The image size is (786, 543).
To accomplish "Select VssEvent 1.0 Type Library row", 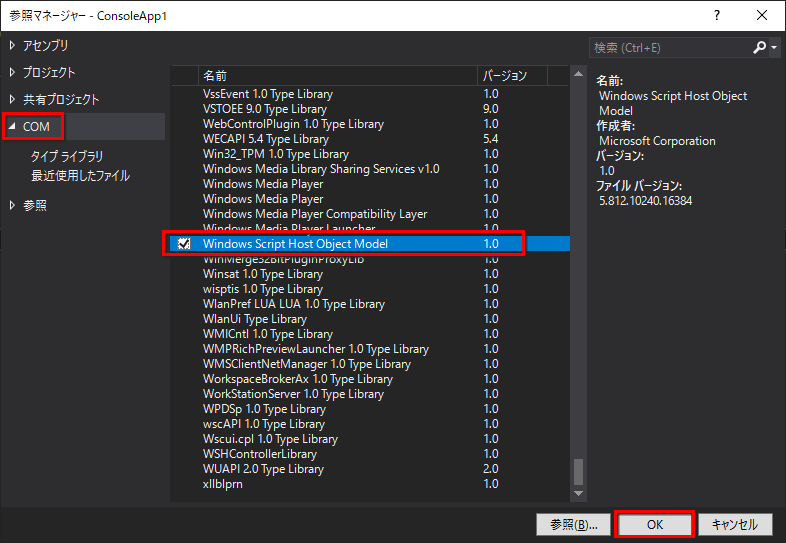I will (369, 94).
